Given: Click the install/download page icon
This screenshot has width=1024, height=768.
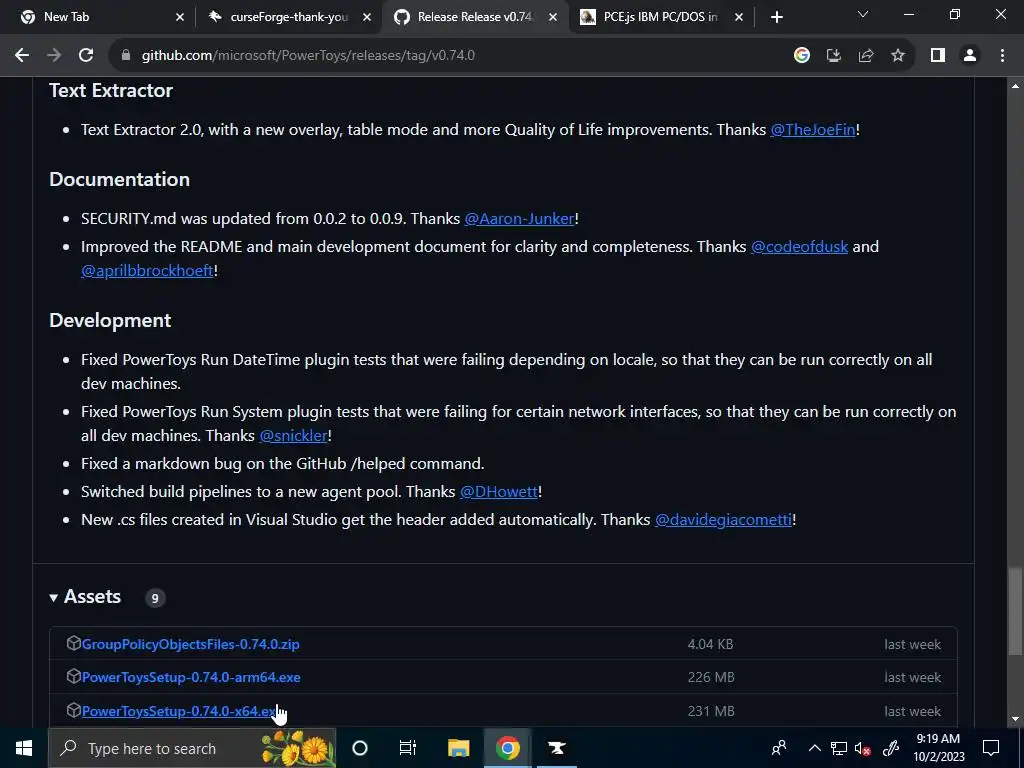Looking at the screenshot, I should [x=833, y=56].
